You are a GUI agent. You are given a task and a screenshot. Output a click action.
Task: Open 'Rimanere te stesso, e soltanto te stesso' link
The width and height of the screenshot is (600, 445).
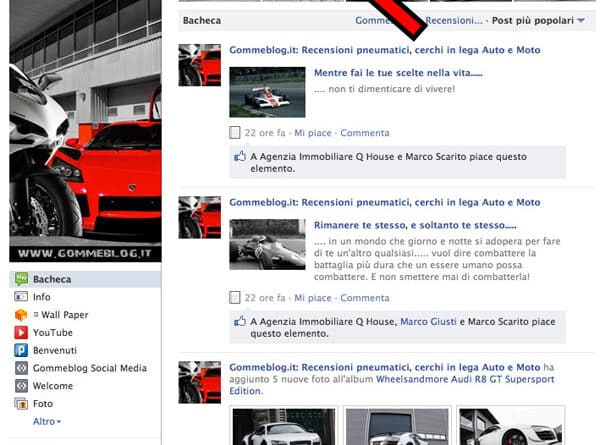tap(415, 225)
